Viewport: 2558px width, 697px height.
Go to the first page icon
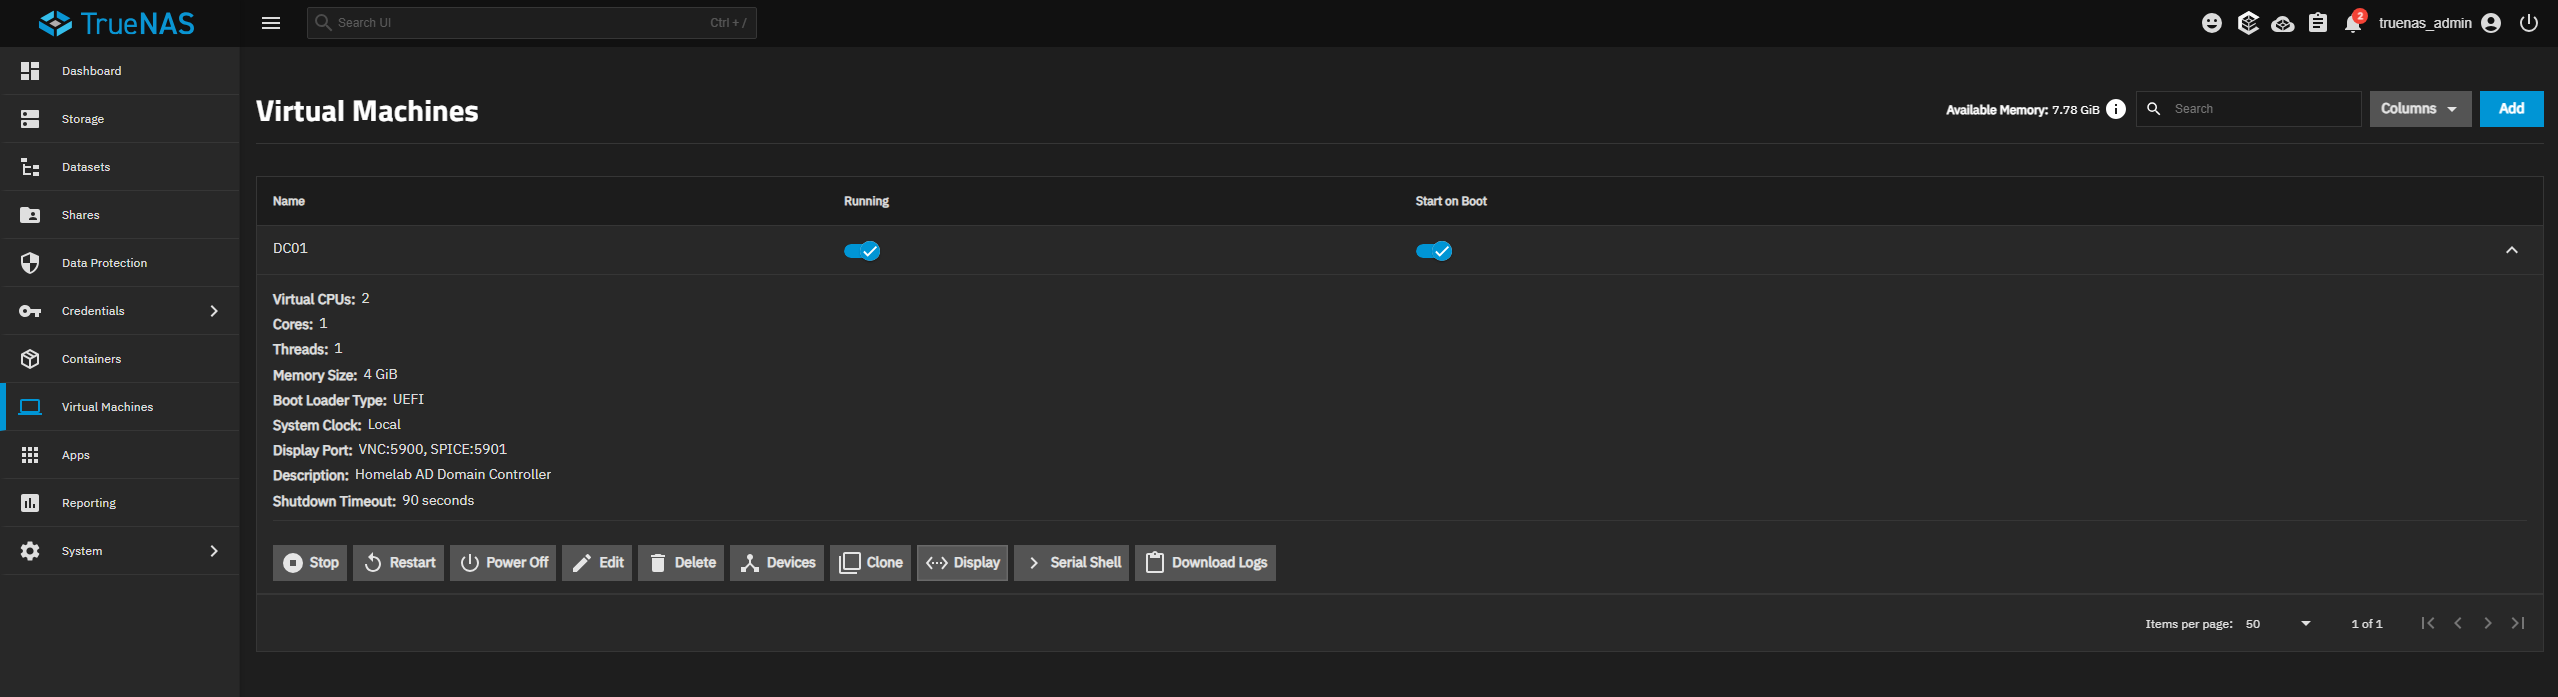(2428, 624)
